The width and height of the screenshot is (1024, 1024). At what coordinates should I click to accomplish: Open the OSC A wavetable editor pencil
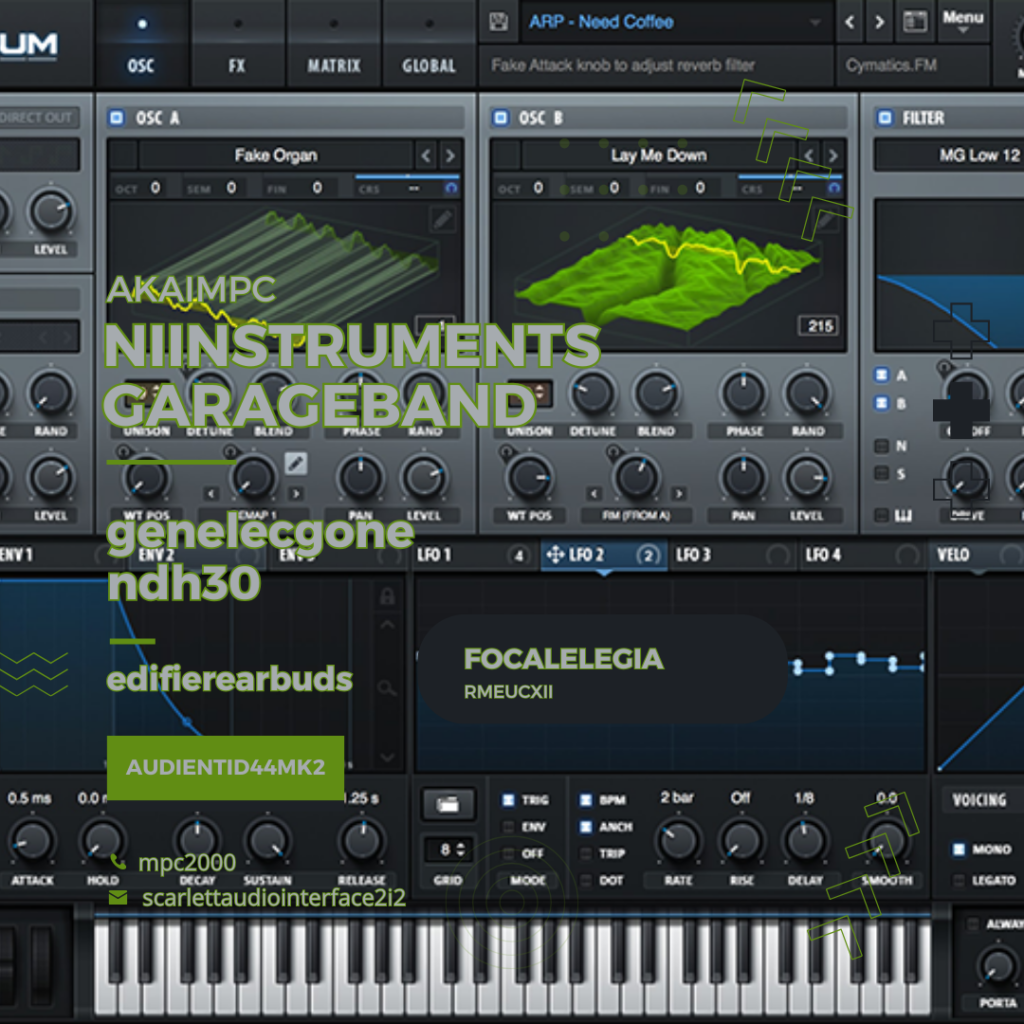[x=443, y=219]
